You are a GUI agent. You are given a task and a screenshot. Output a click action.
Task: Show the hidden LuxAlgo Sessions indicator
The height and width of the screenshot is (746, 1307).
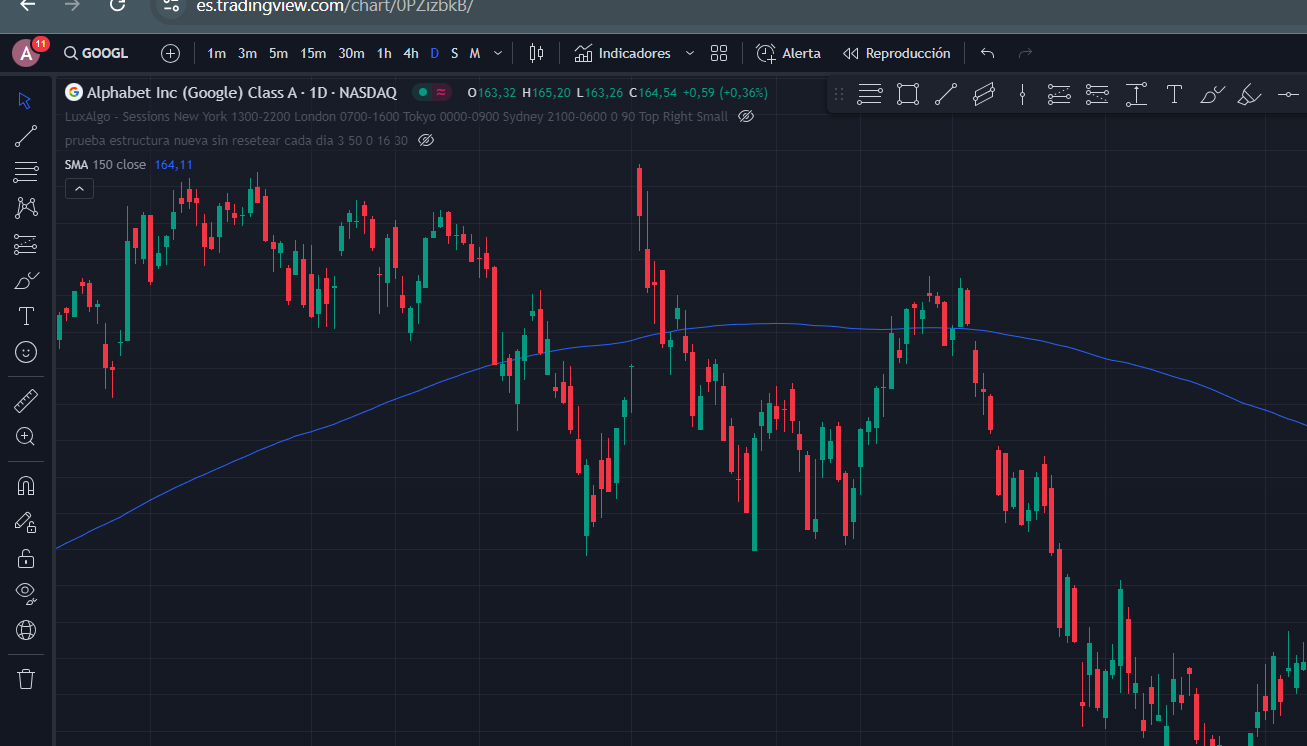745,117
